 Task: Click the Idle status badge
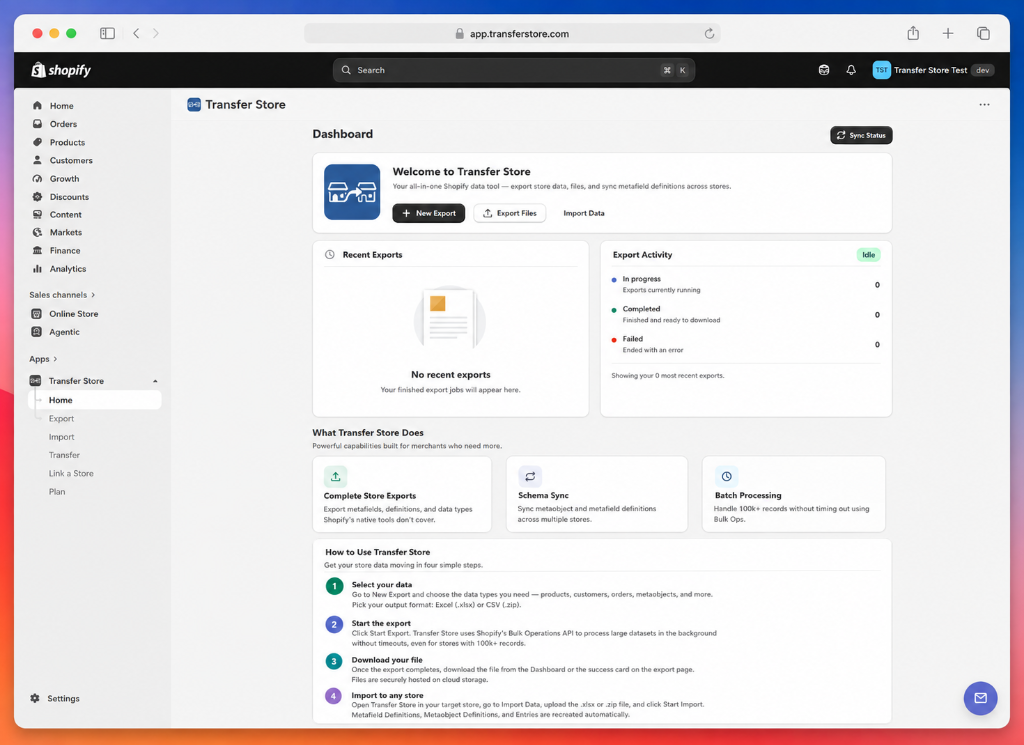868,255
